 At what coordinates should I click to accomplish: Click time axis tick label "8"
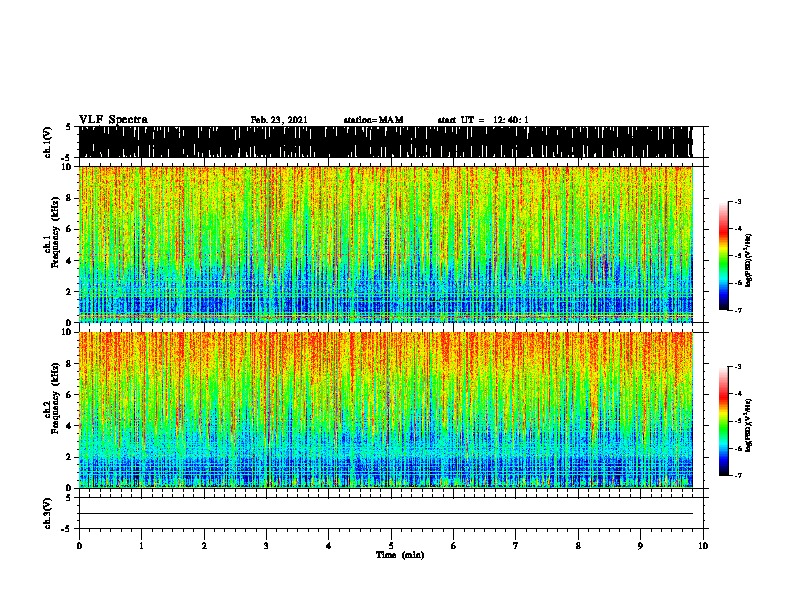578,546
